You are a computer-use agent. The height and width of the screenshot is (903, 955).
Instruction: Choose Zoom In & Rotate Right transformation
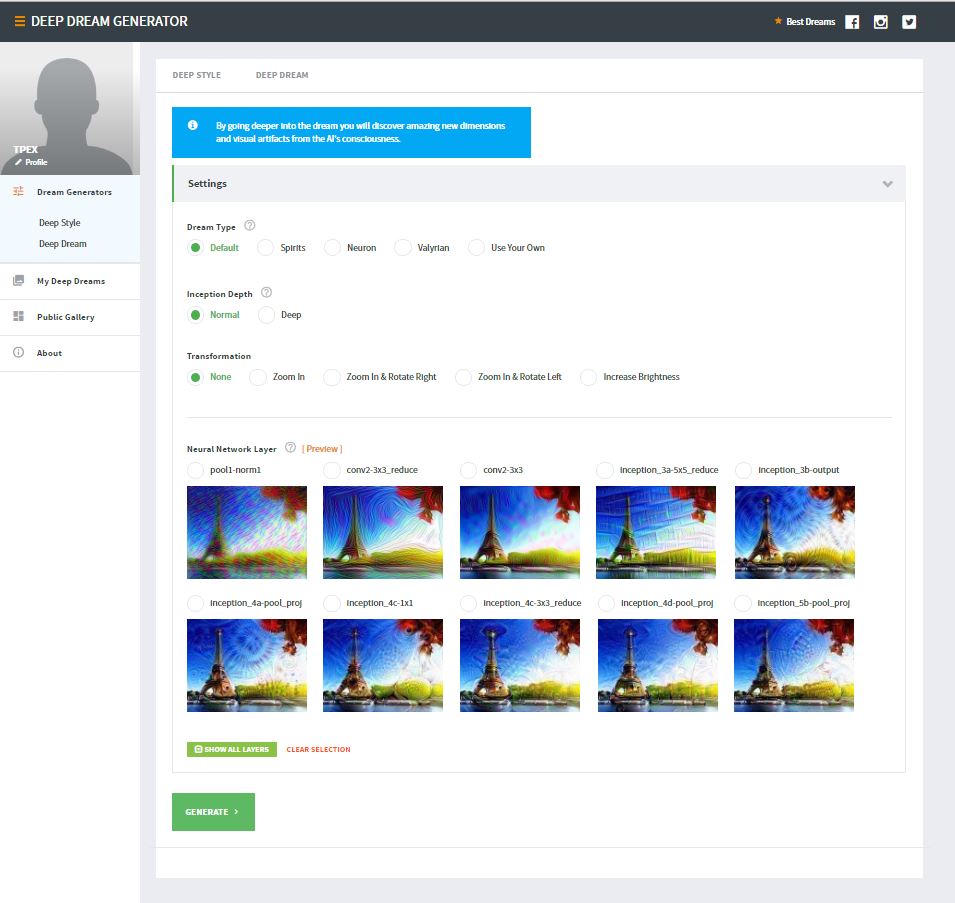pyautogui.click(x=332, y=377)
